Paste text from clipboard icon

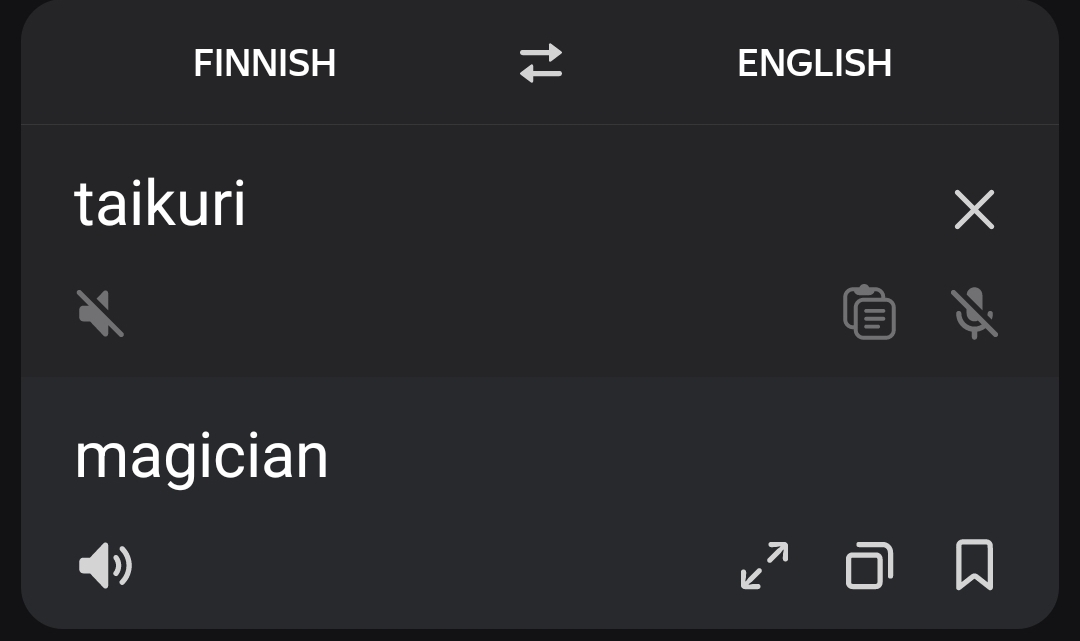click(x=869, y=313)
